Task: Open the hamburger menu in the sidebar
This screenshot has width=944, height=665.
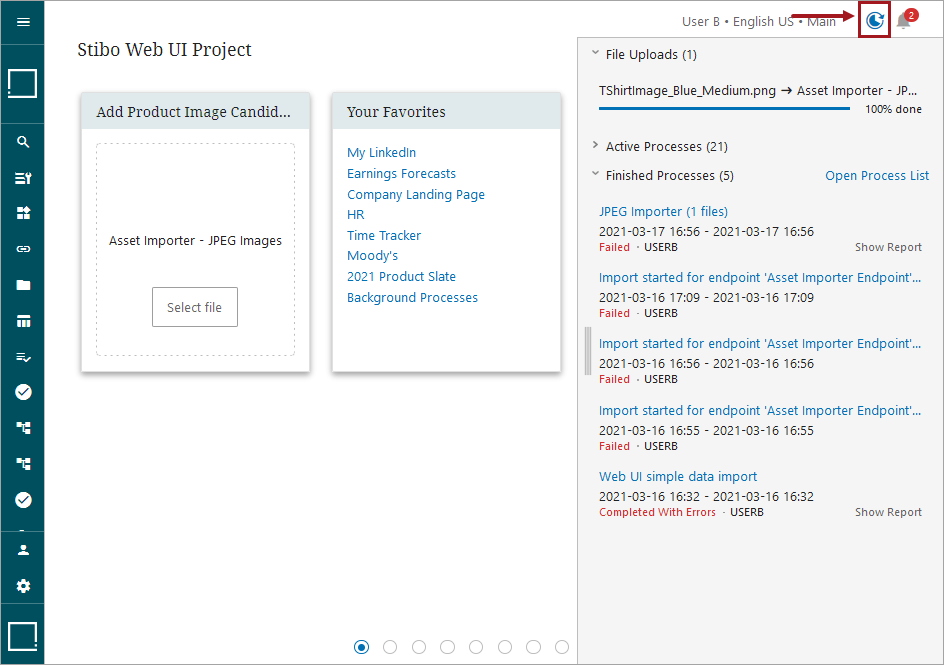Action: pos(23,22)
